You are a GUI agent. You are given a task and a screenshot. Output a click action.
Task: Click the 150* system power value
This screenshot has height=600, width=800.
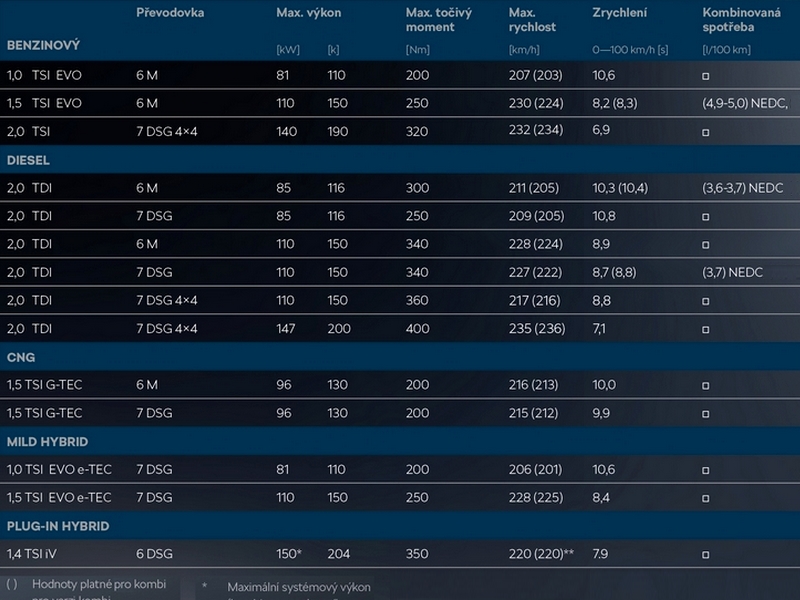coord(289,554)
